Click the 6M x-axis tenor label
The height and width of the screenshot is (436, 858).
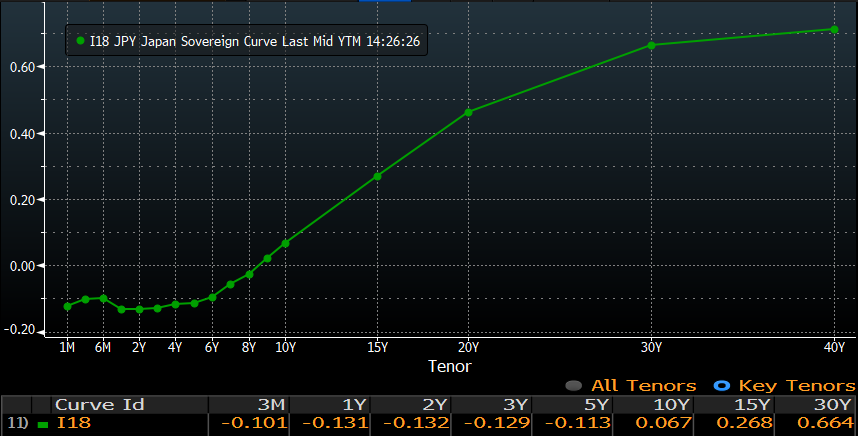point(103,347)
